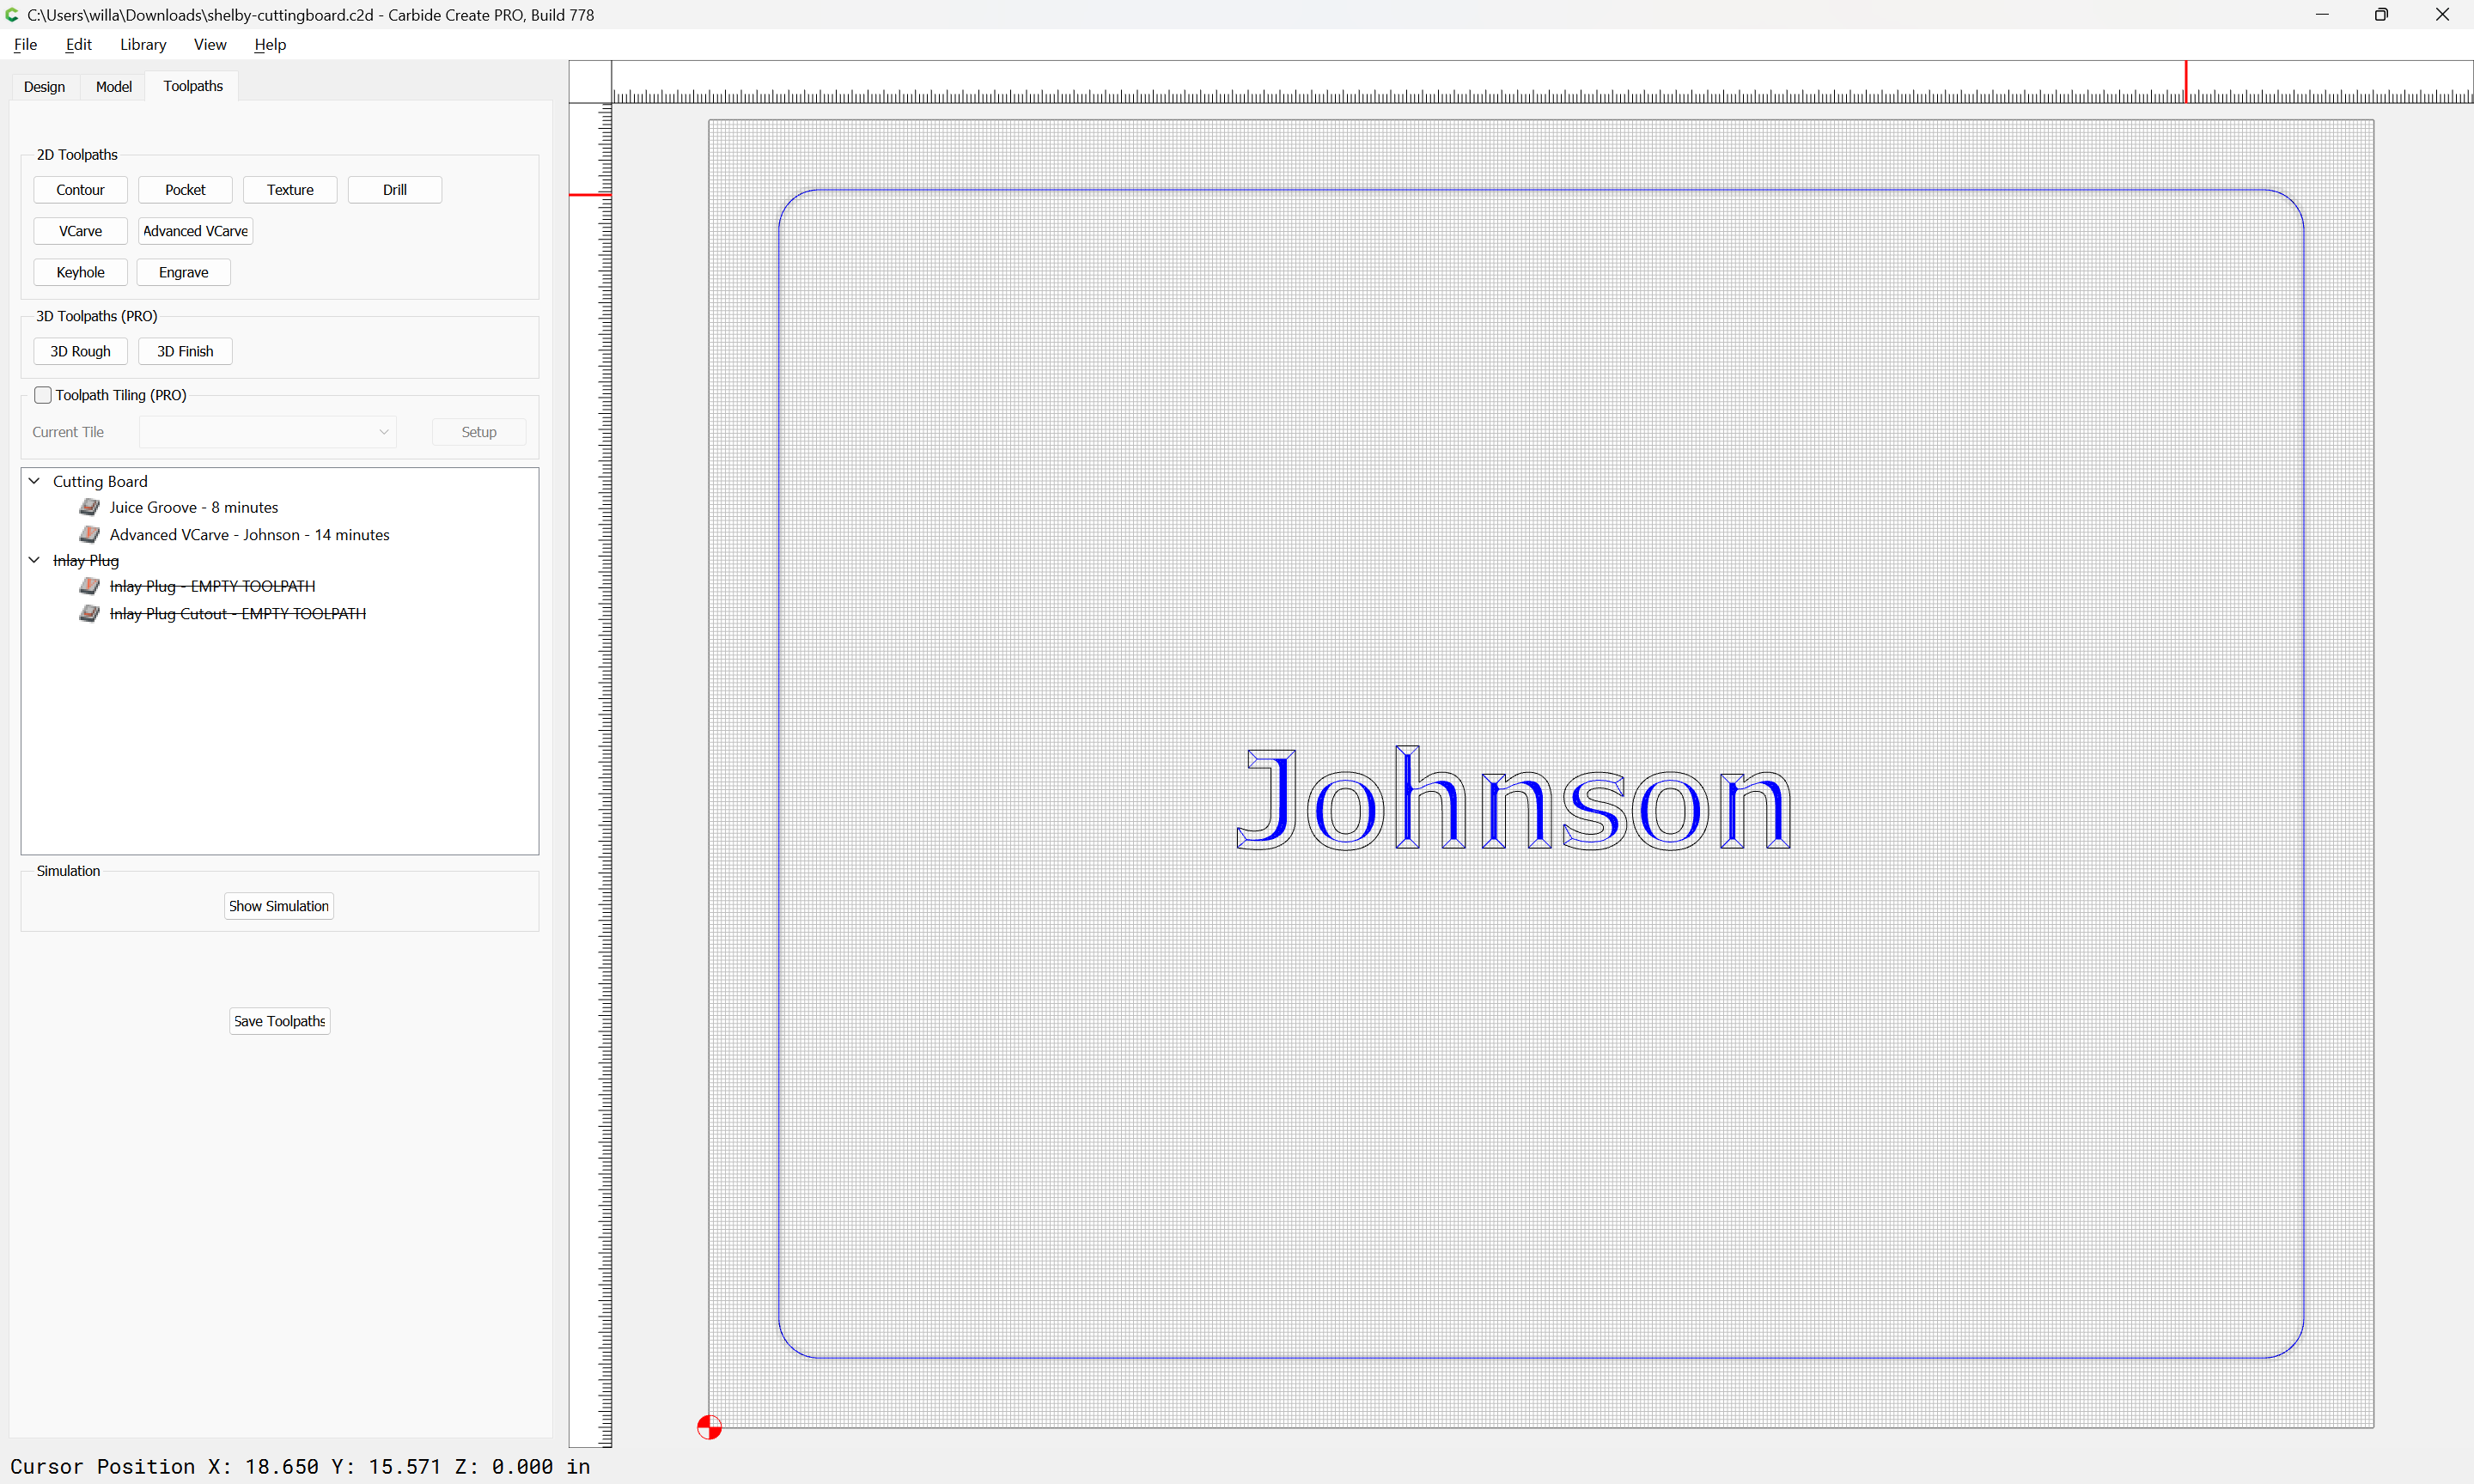Viewport: 2474px width, 1484px height.
Task: Click the vertical ruler on the left
Action: click(590, 775)
